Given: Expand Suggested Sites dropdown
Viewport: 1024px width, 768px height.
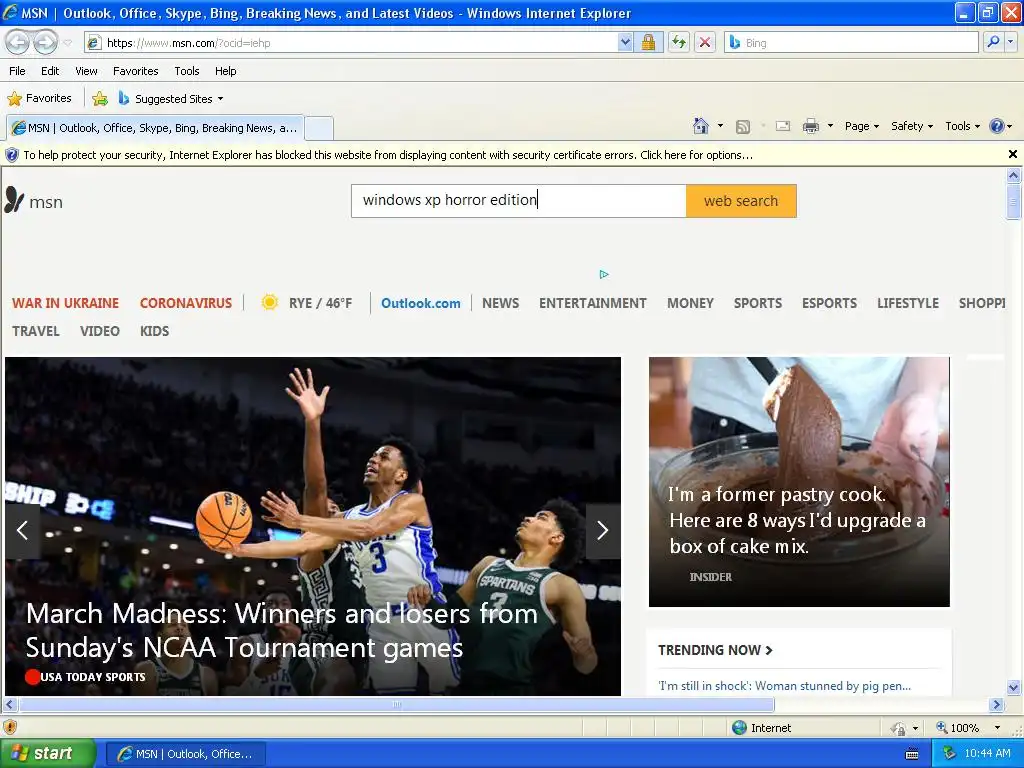Looking at the screenshot, I should coord(220,99).
